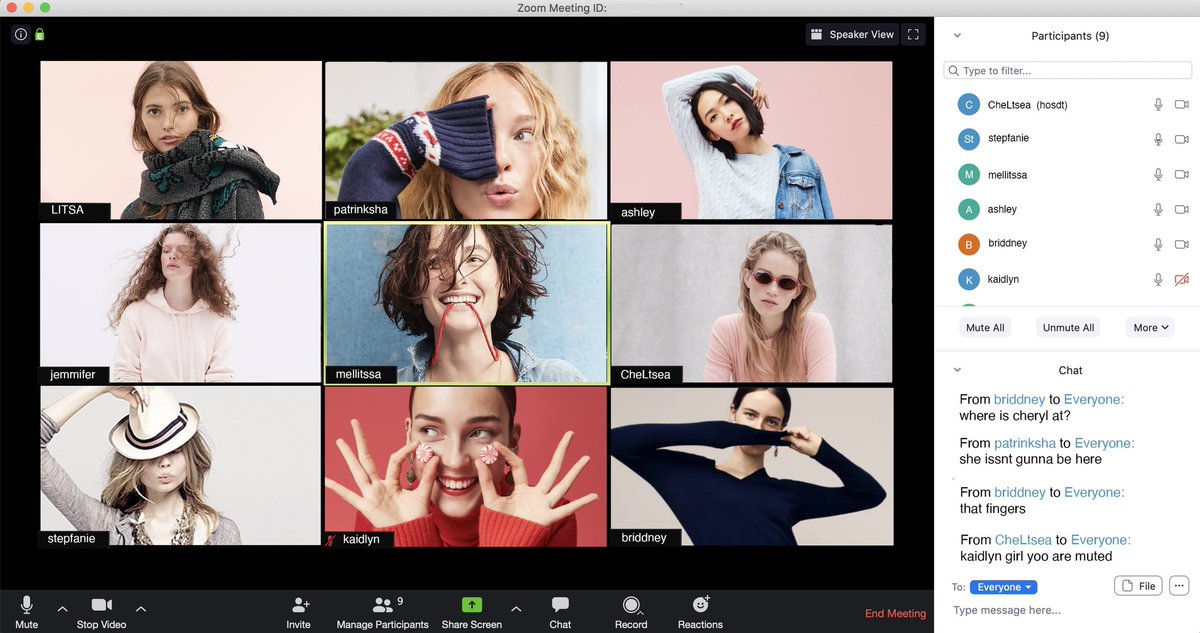The height and width of the screenshot is (633, 1200).
Task: Click the green window zoom button
Action: 44,7
